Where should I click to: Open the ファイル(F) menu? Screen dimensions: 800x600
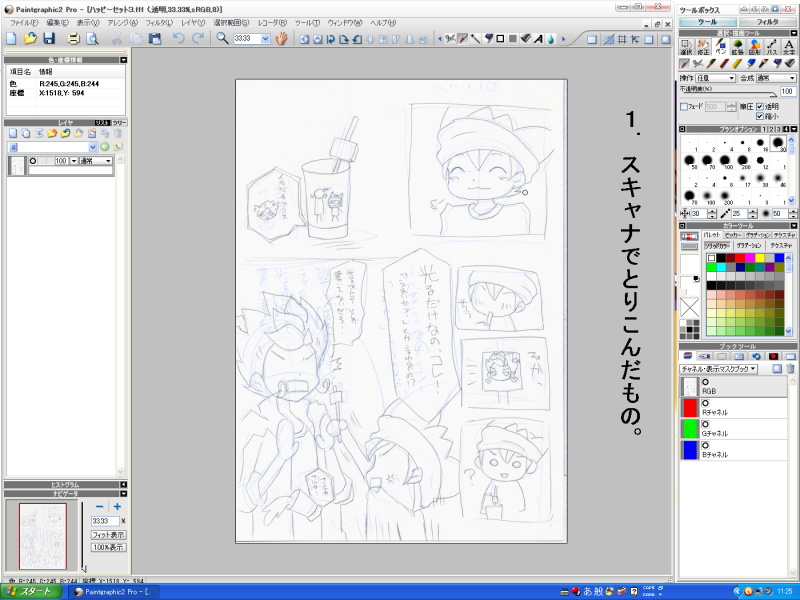24,23
